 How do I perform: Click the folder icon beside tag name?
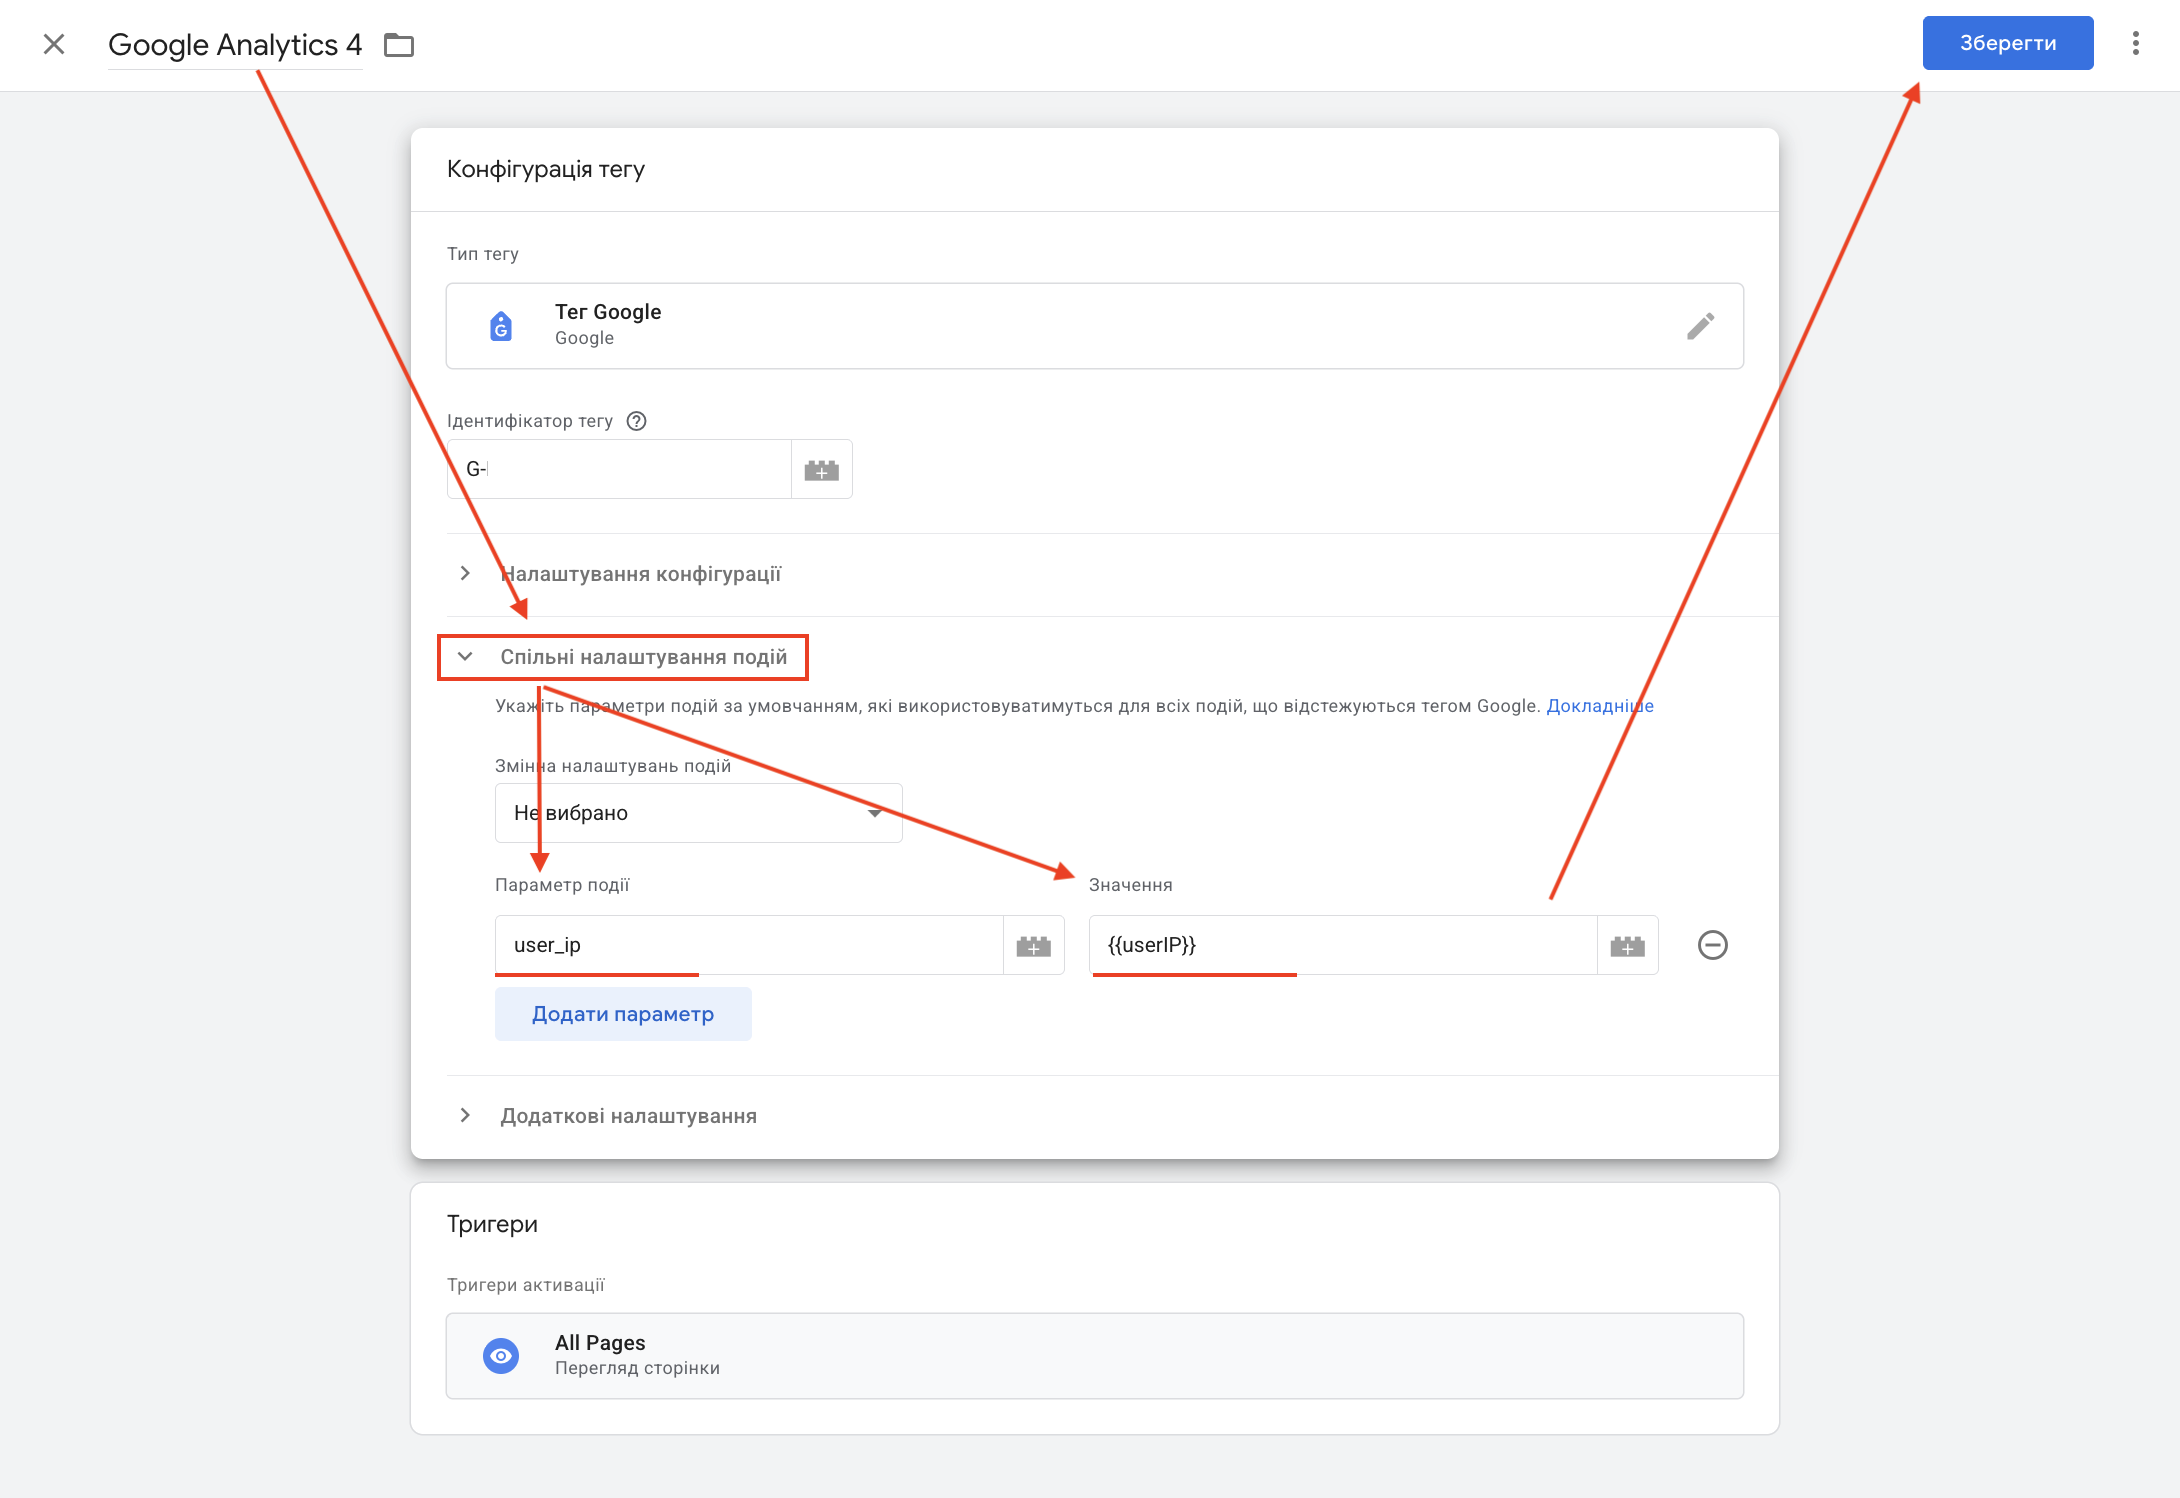point(399,45)
